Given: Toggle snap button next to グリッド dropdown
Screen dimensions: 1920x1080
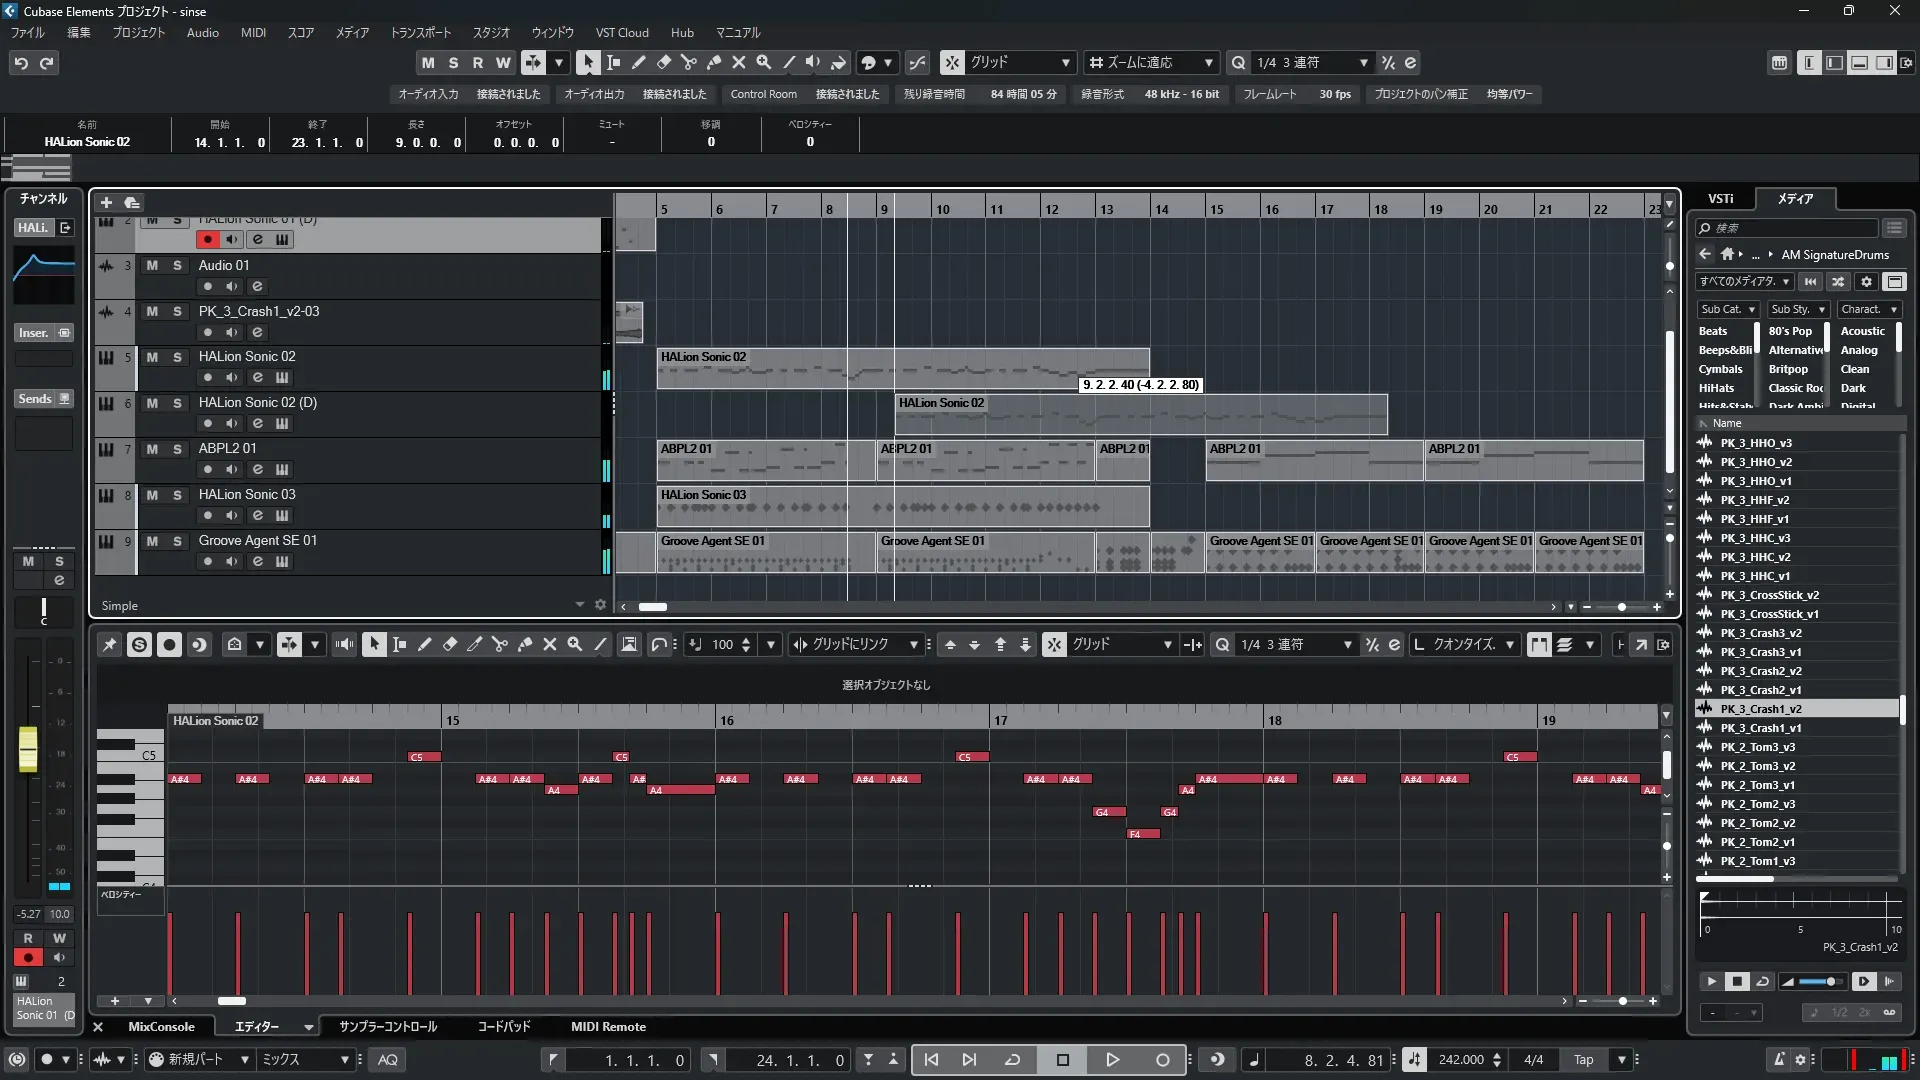Looking at the screenshot, I should pyautogui.click(x=952, y=62).
